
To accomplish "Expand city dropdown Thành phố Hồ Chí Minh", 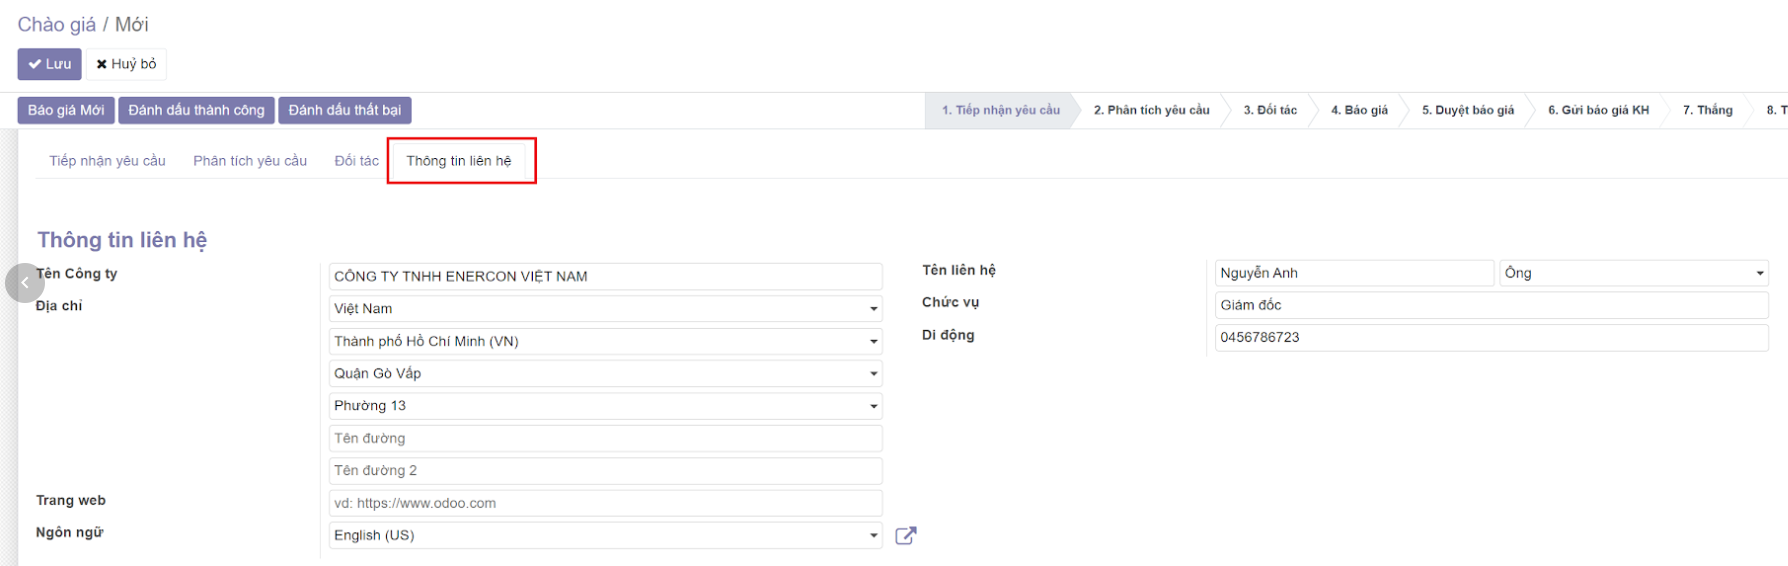I will tap(605, 341).
